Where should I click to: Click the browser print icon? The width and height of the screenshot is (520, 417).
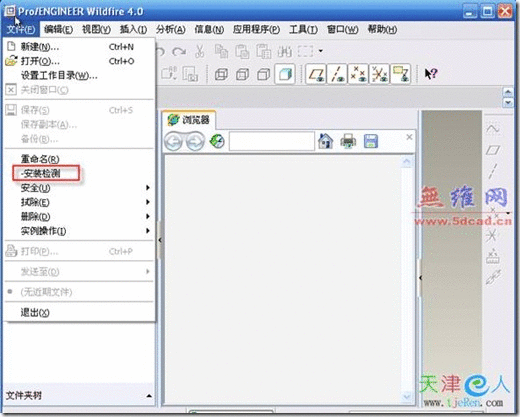click(x=348, y=141)
